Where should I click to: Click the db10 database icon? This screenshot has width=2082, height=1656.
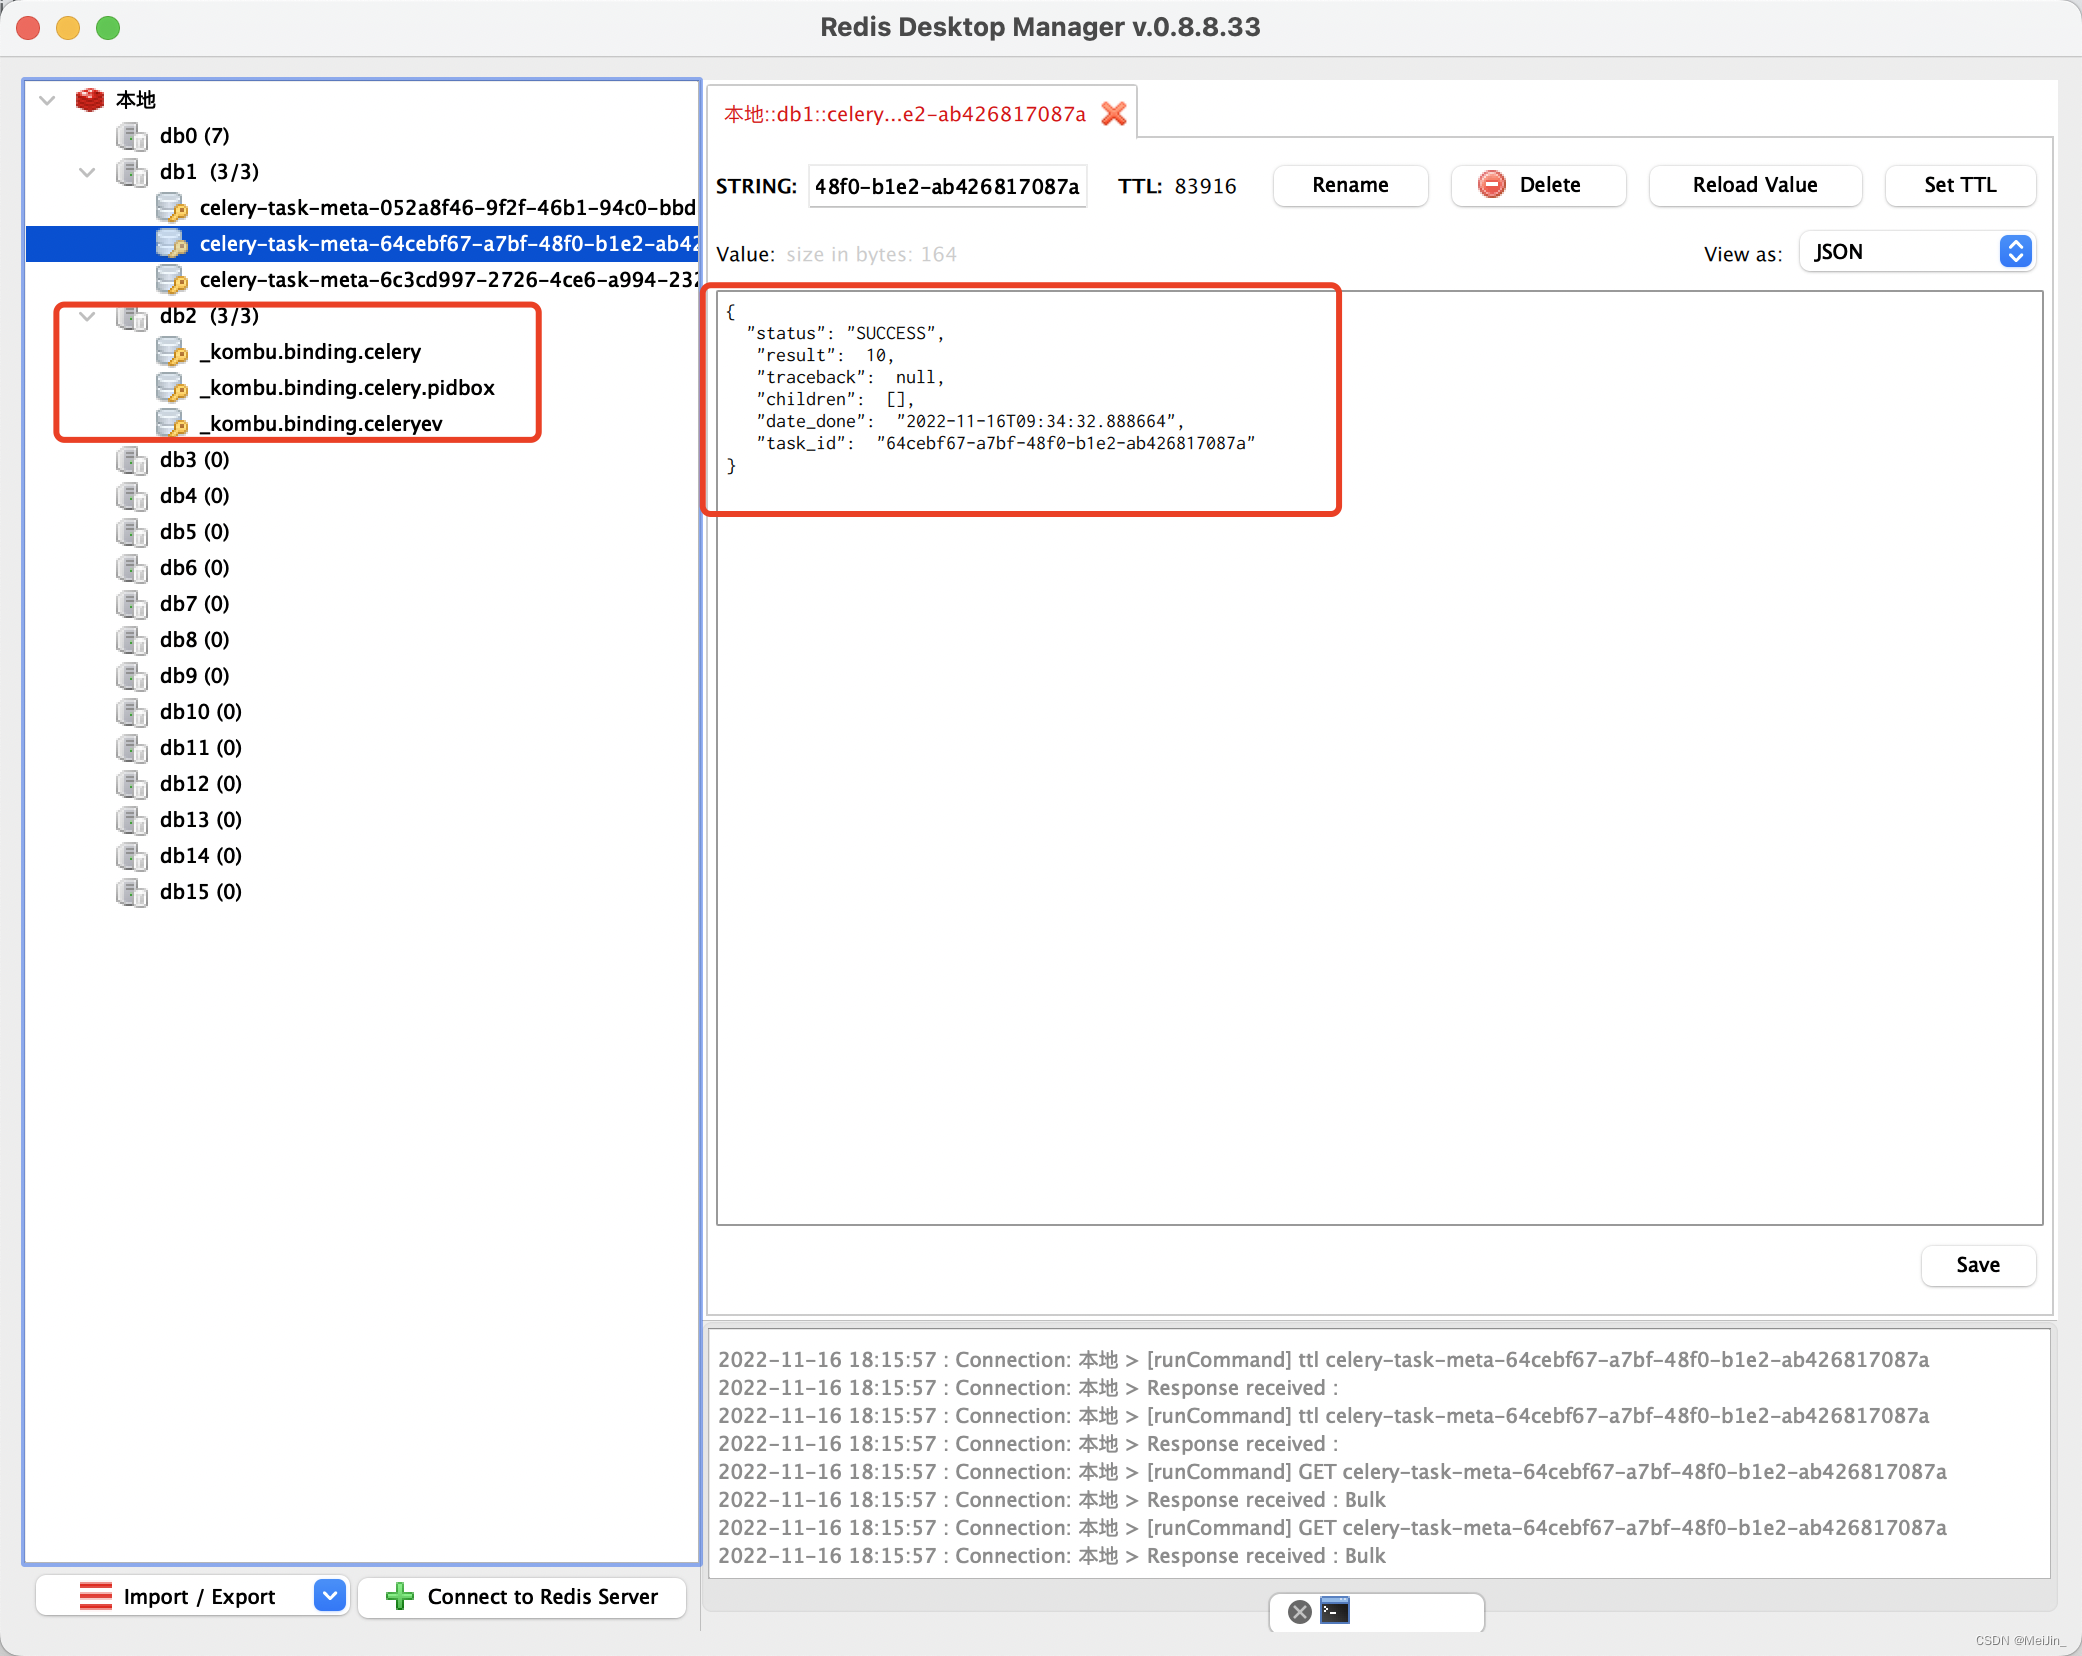(x=131, y=711)
